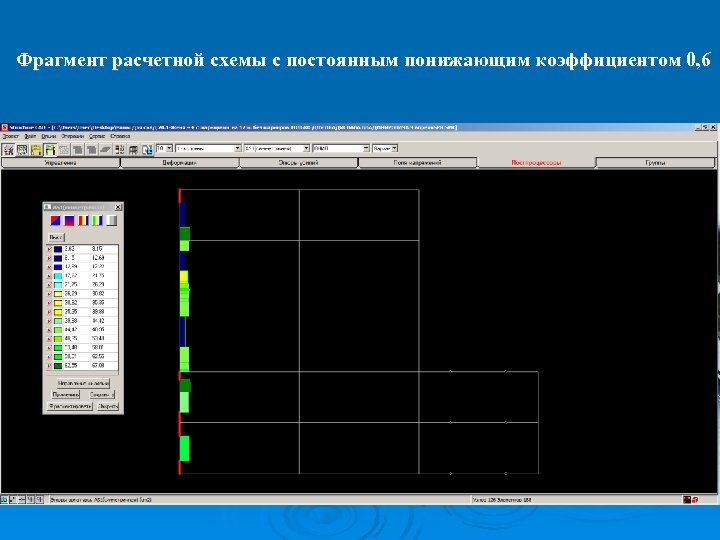Click the Сохранить button in the palette

[101, 394]
